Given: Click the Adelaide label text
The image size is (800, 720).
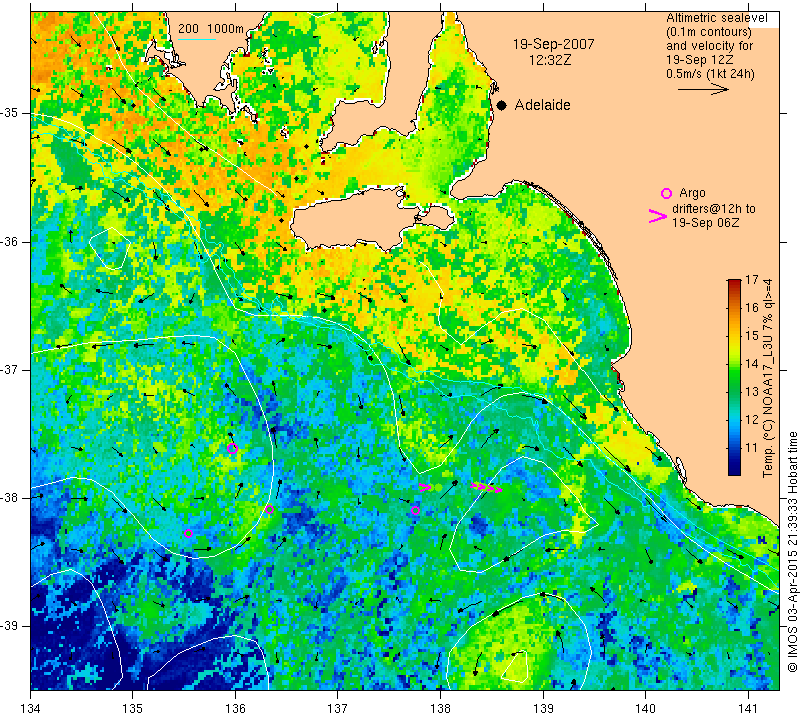Looking at the screenshot, I should pos(542,105).
